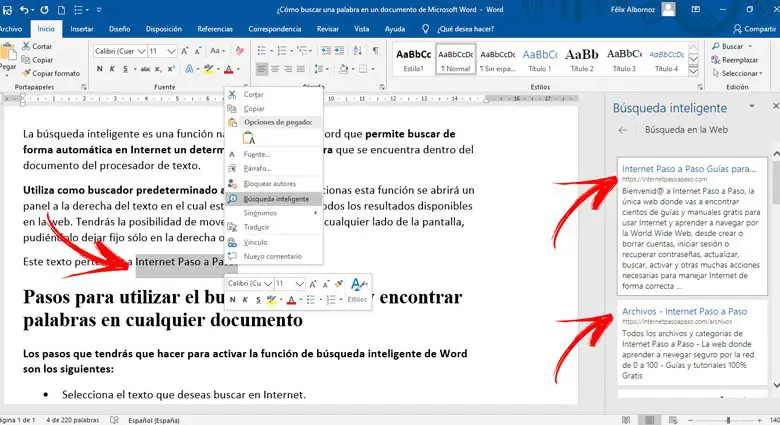780x425 pixels.
Task: Choose Traducir in context menu
Action: 274,227
